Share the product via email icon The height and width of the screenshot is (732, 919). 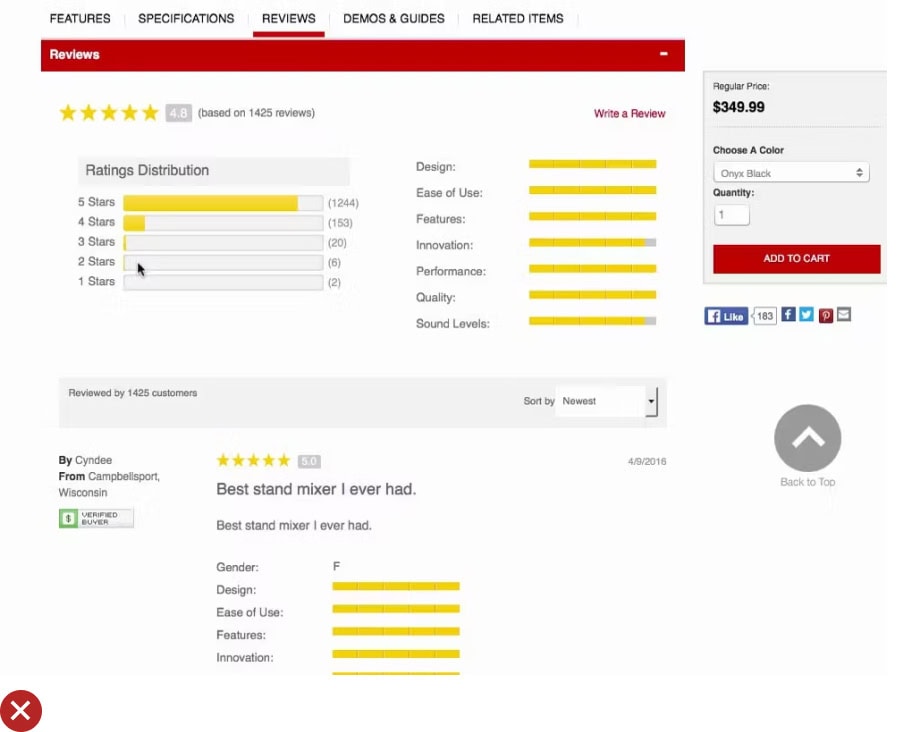[844, 315]
